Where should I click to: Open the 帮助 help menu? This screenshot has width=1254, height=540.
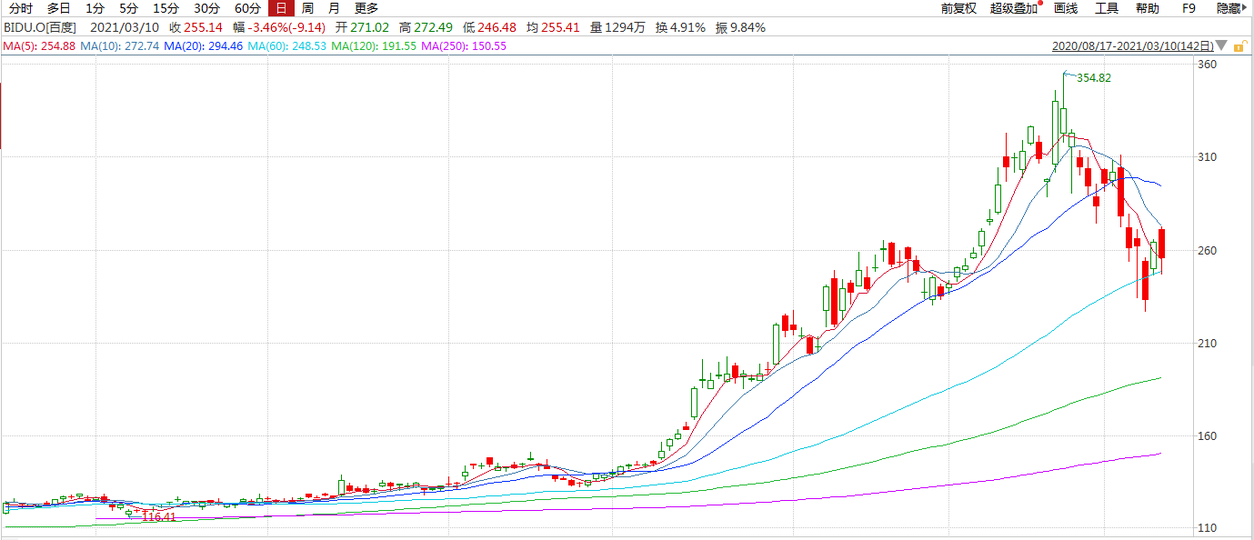(1147, 8)
